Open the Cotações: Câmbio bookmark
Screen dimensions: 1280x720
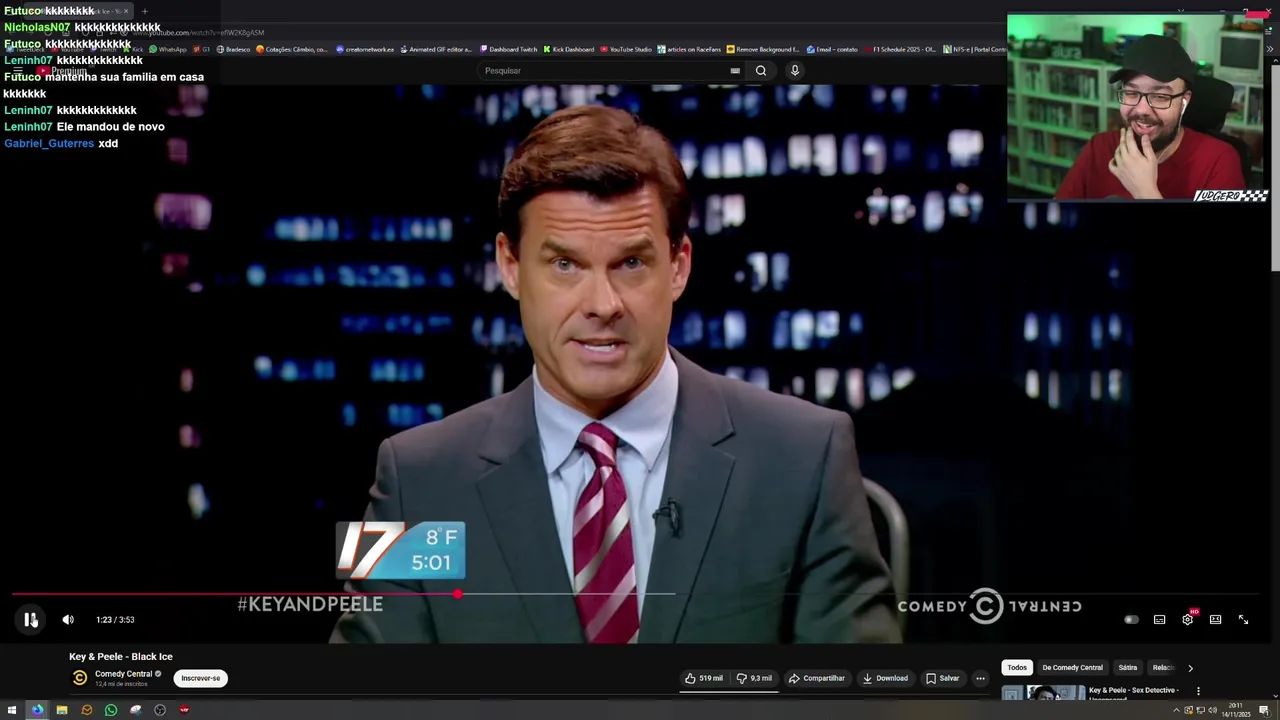click(292, 49)
